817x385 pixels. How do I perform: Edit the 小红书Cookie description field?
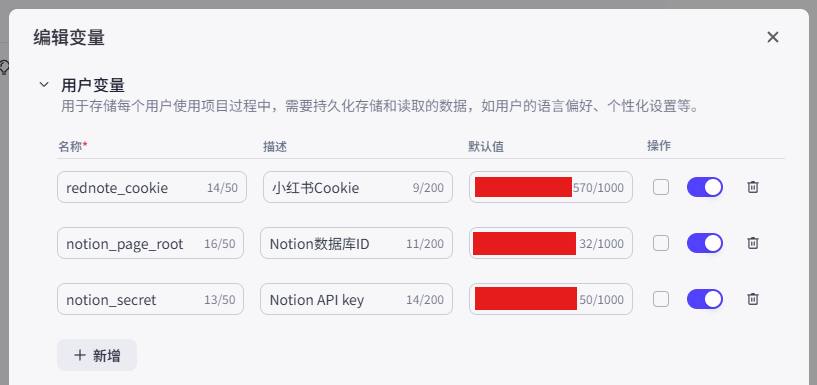point(357,187)
